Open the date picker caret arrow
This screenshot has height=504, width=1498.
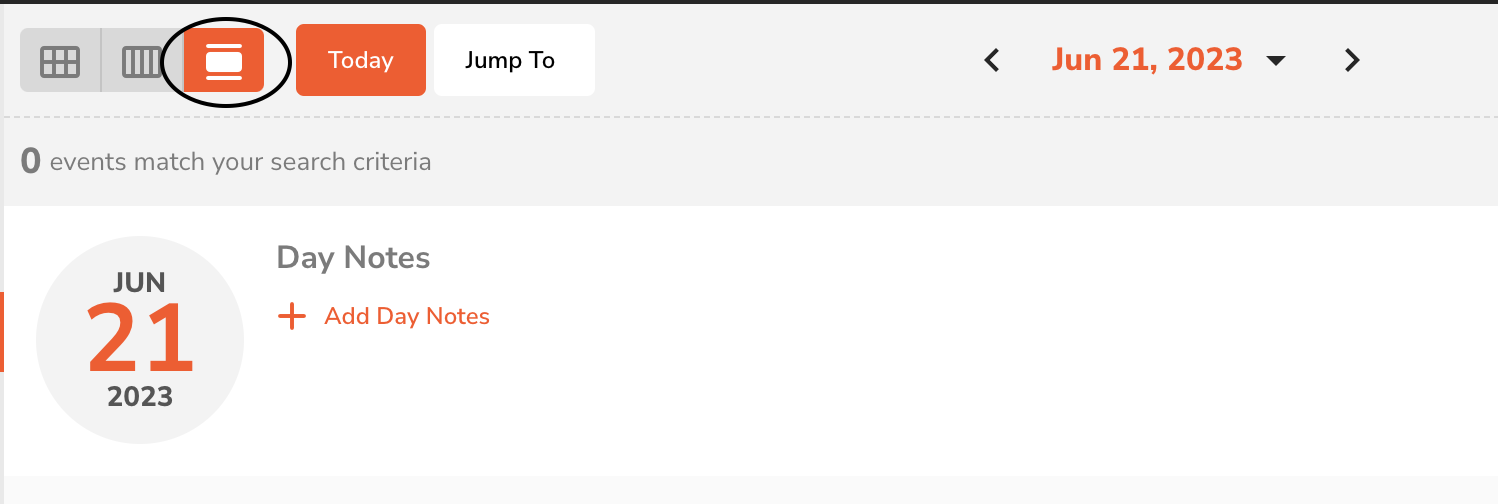1275,61
